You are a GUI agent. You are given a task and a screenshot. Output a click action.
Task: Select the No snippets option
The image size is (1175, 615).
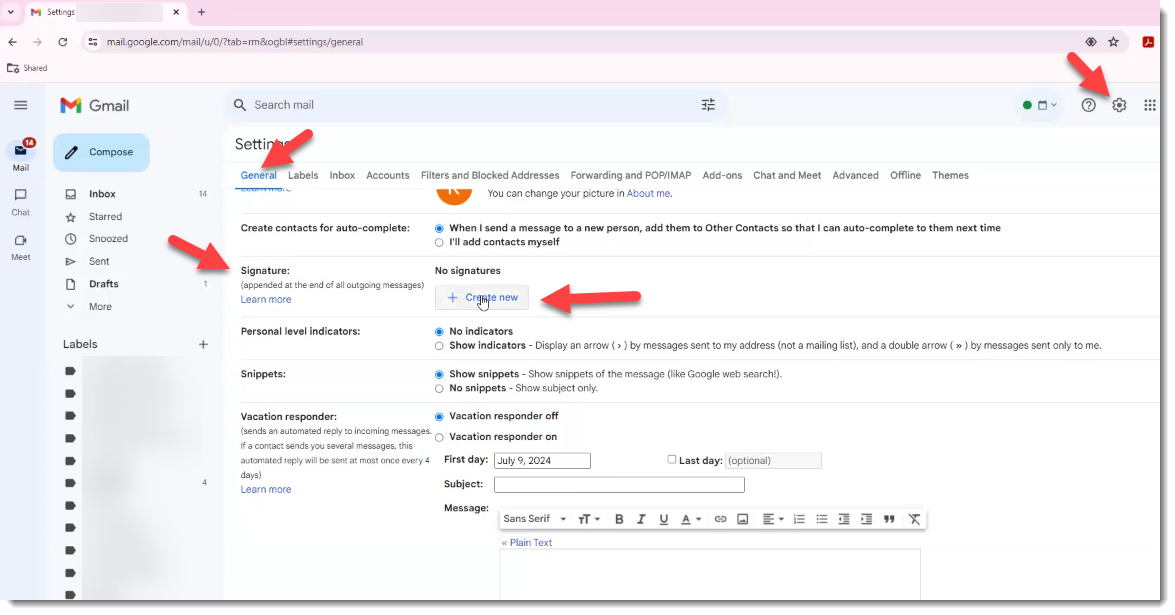[439, 389]
